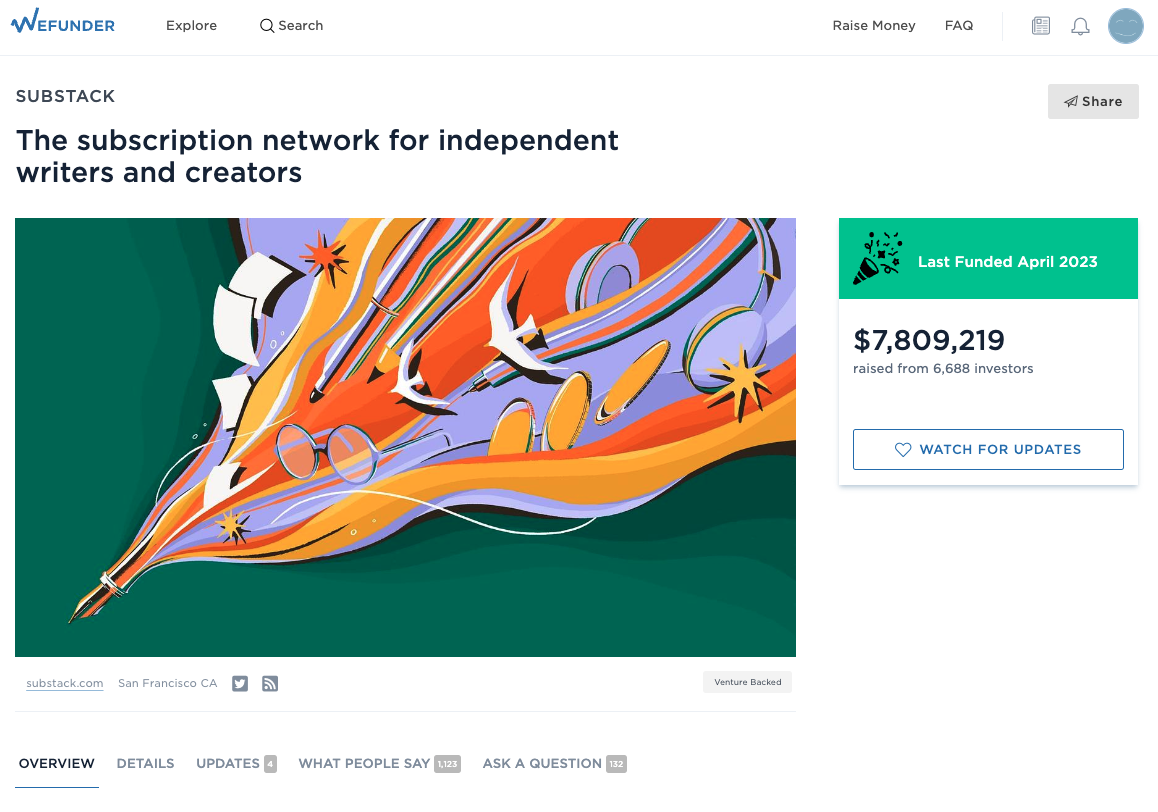This screenshot has width=1158, height=812.
Task: Open the Substack RSS feed icon
Action: [x=270, y=684]
